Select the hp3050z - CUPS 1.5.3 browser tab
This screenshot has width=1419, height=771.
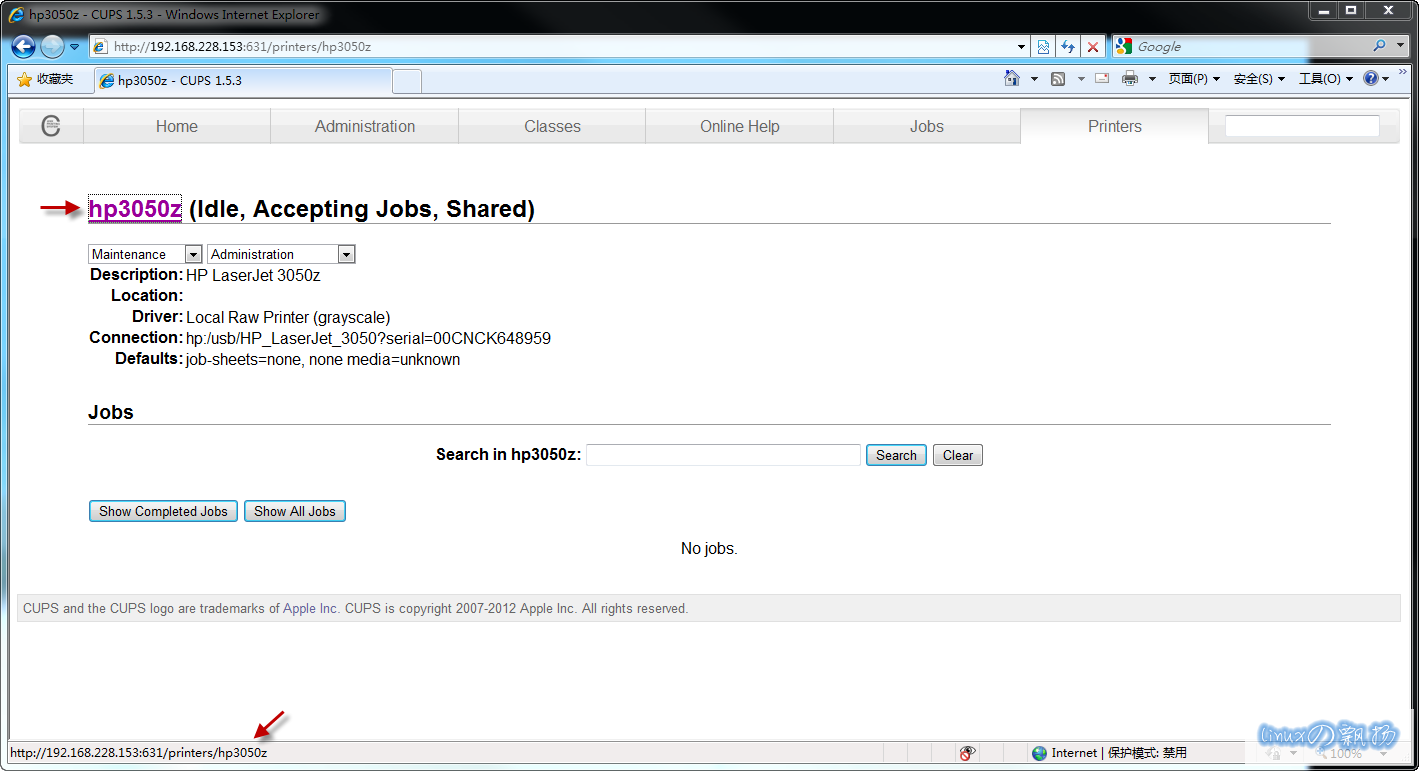pos(243,80)
